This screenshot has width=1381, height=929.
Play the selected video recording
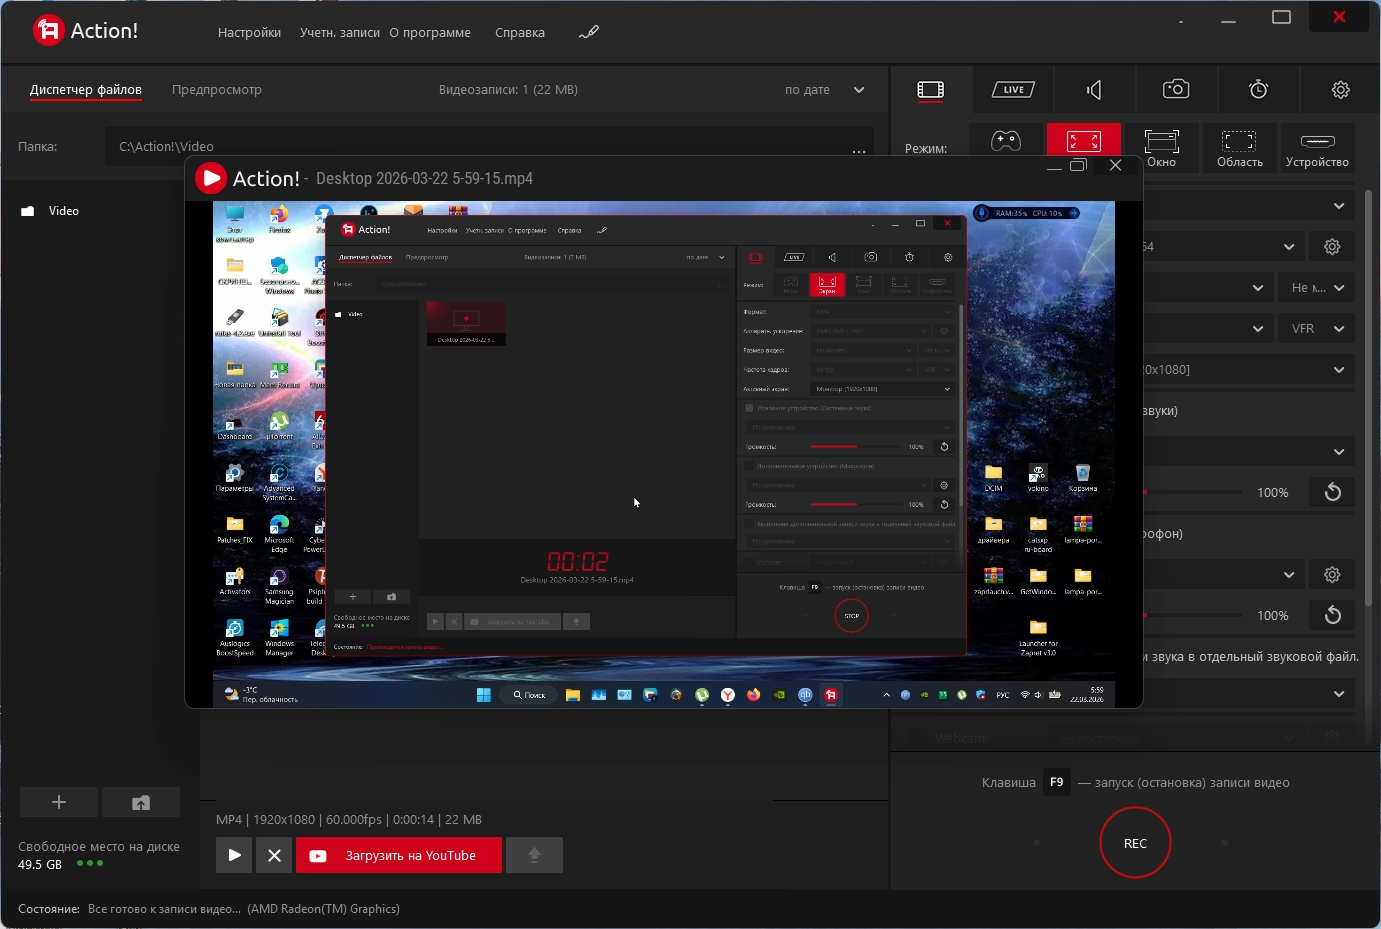pos(234,855)
